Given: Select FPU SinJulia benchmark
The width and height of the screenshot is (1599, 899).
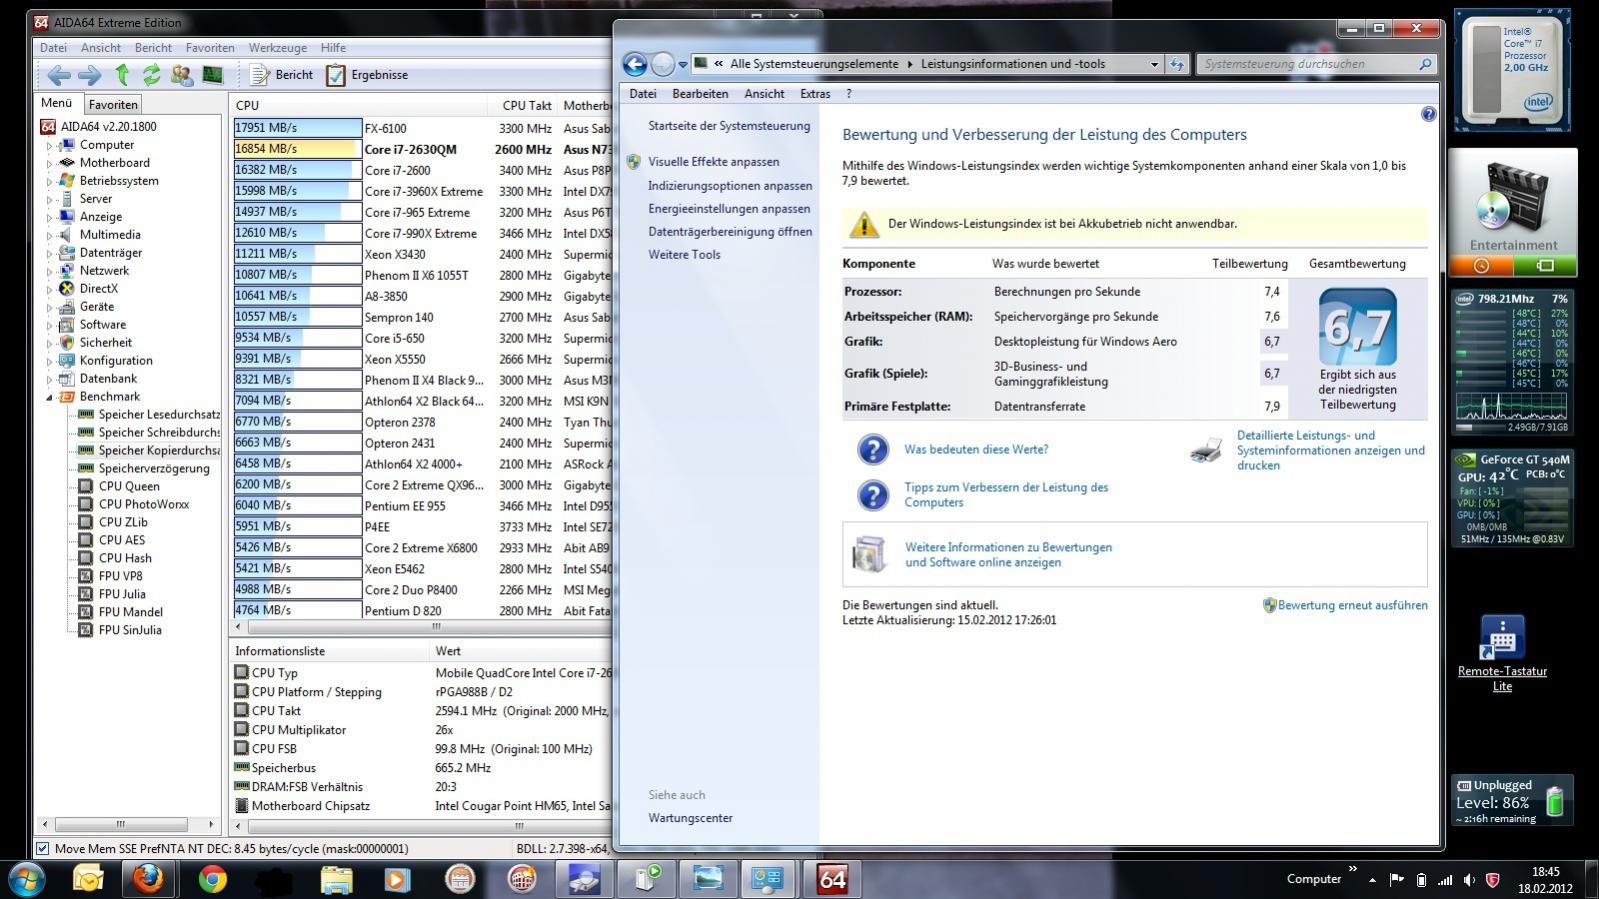Looking at the screenshot, I should point(130,631).
